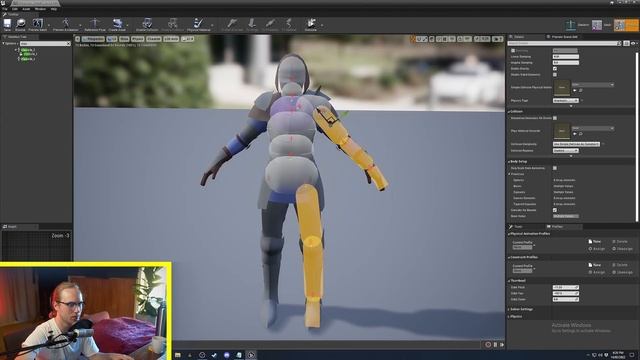Toggle the first Collision section checkbox
Viewport: 640px width, 360px height.
click(x=555, y=118)
